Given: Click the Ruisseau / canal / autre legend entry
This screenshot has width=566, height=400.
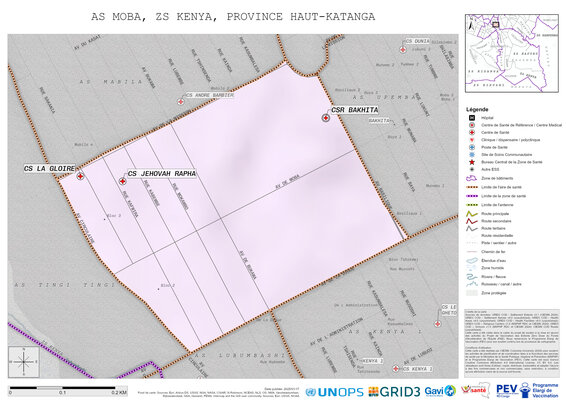Looking at the screenshot, I should click(x=501, y=284).
